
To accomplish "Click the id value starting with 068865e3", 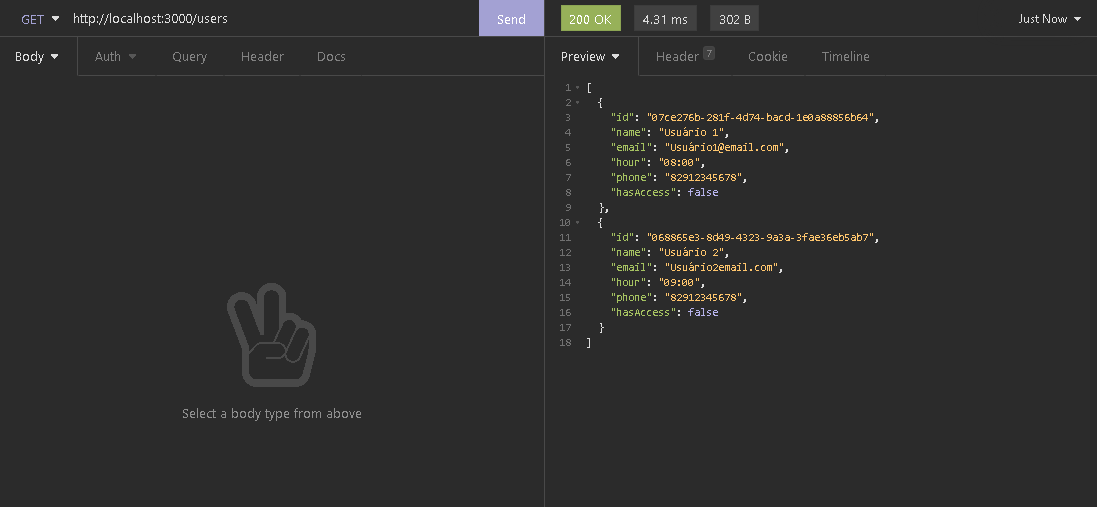I will (x=760, y=238).
